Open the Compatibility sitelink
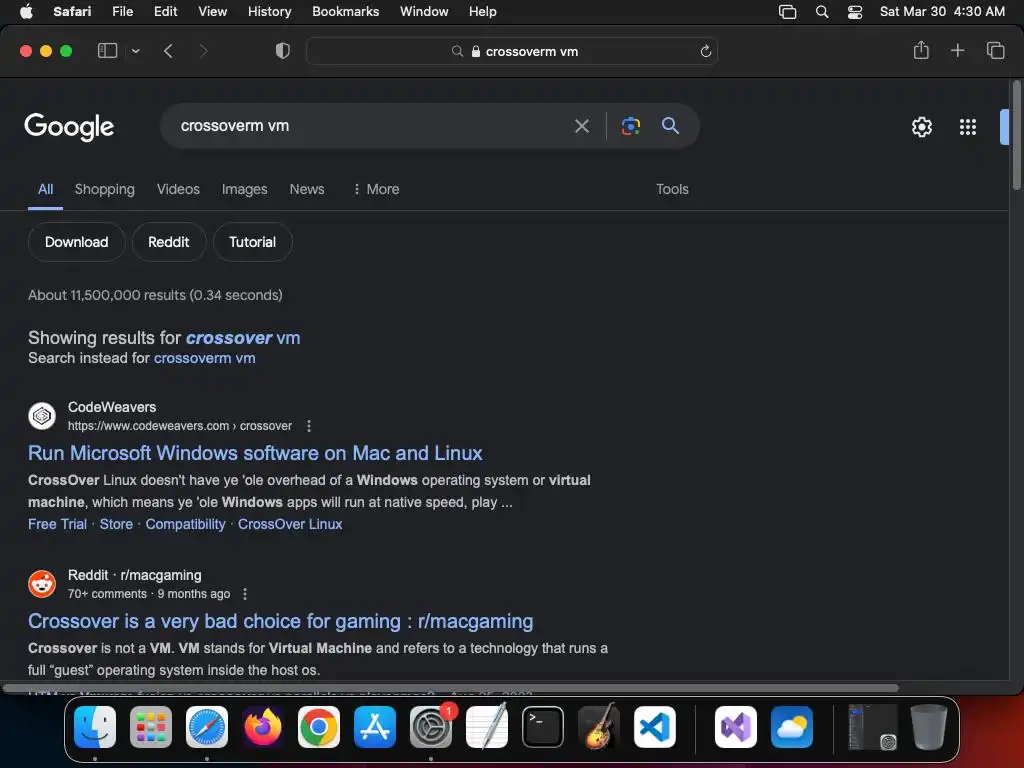Image resolution: width=1024 pixels, height=768 pixels. (x=185, y=524)
